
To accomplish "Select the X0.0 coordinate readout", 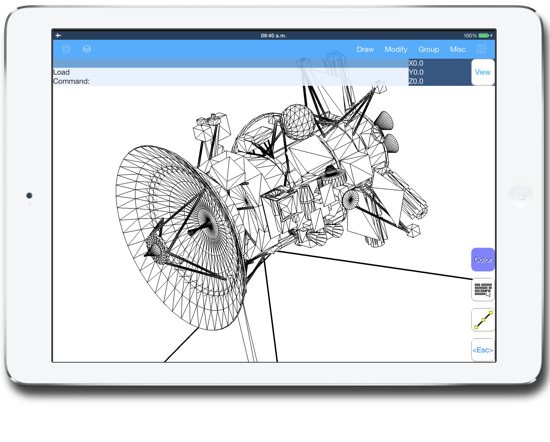I will coord(416,63).
